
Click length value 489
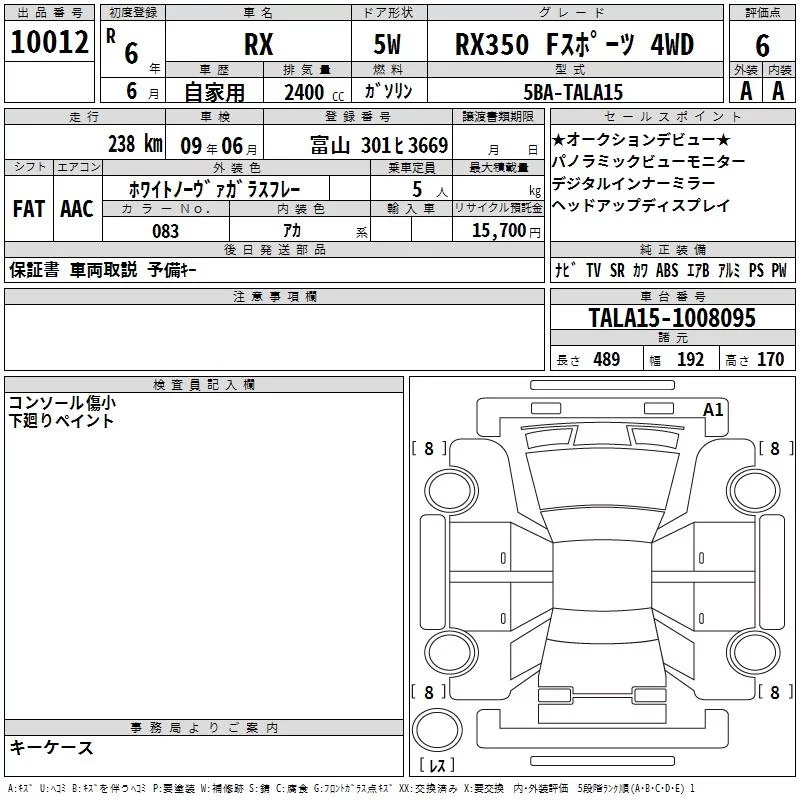click(x=607, y=360)
